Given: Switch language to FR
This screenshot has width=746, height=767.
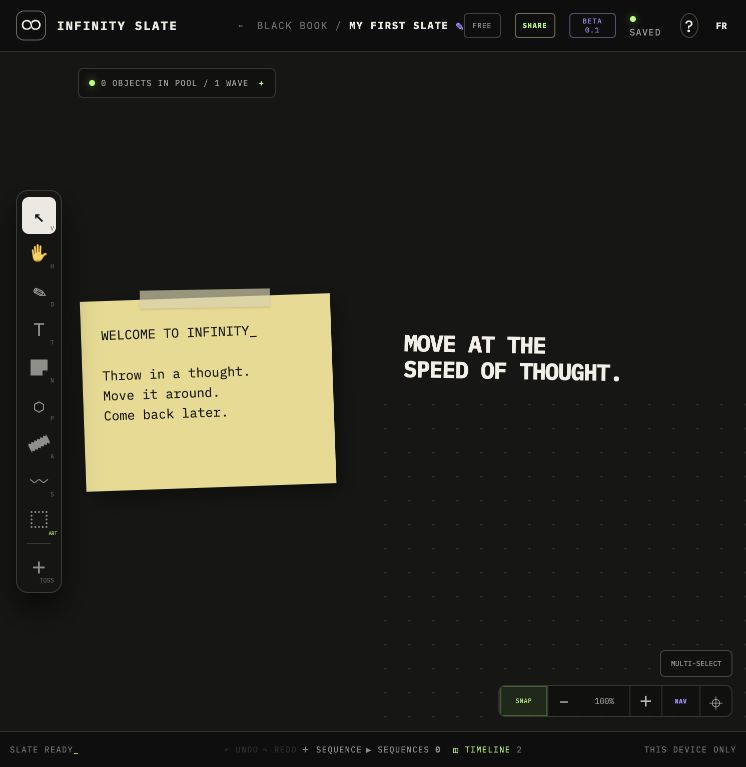Looking at the screenshot, I should (x=721, y=26).
